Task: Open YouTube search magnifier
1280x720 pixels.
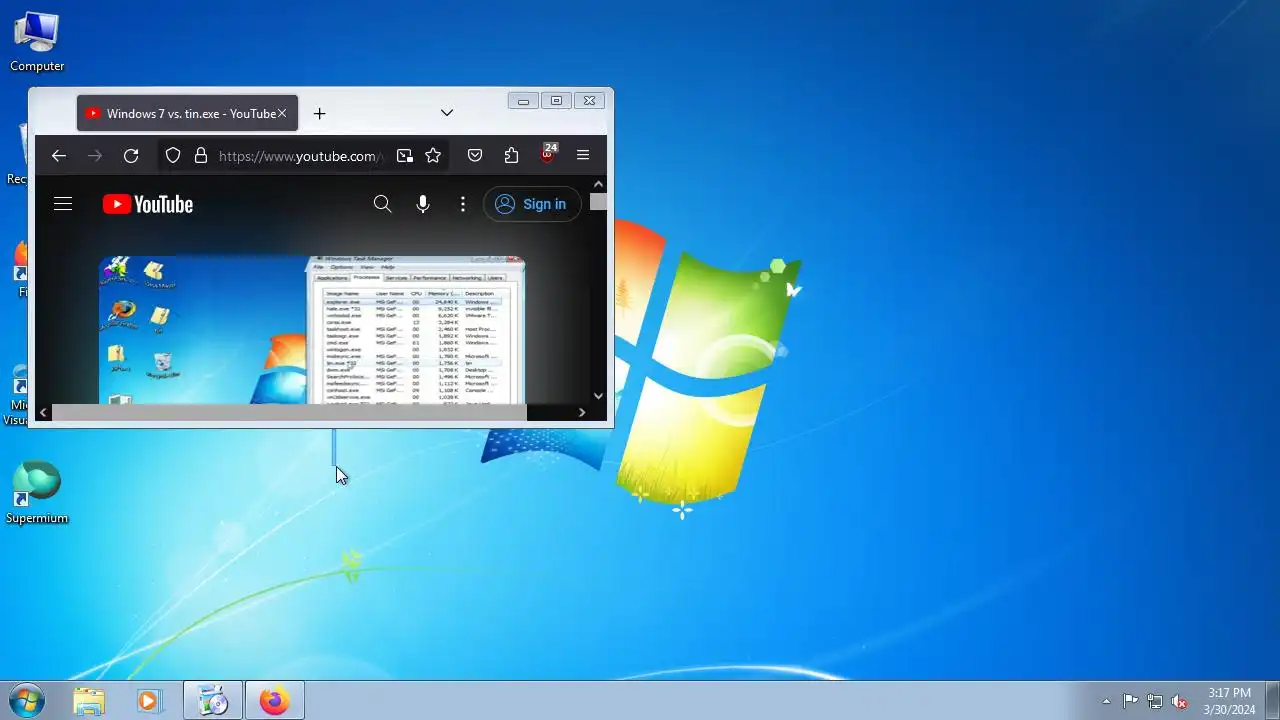Action: point(382,204)
